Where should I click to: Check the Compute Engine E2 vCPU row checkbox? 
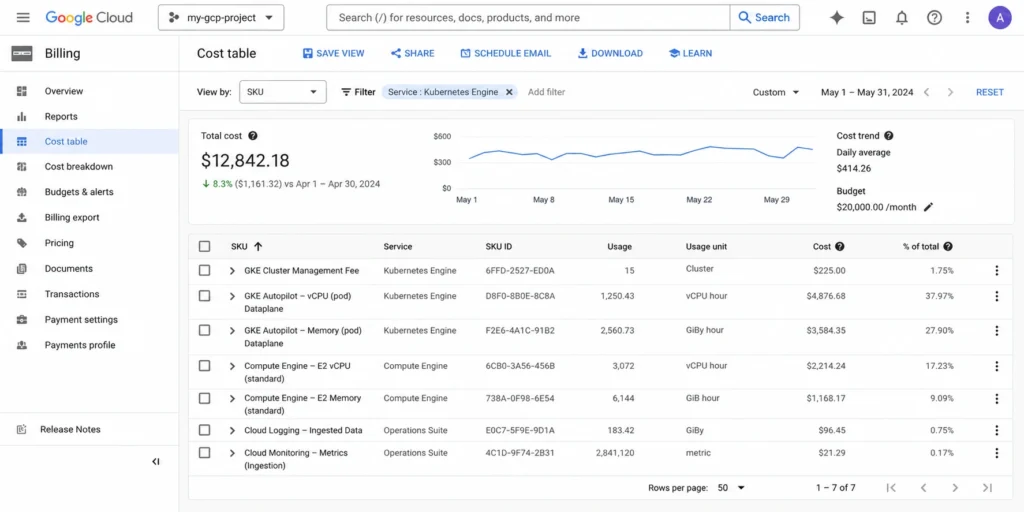pyautogui.click(x=204, y=366)
